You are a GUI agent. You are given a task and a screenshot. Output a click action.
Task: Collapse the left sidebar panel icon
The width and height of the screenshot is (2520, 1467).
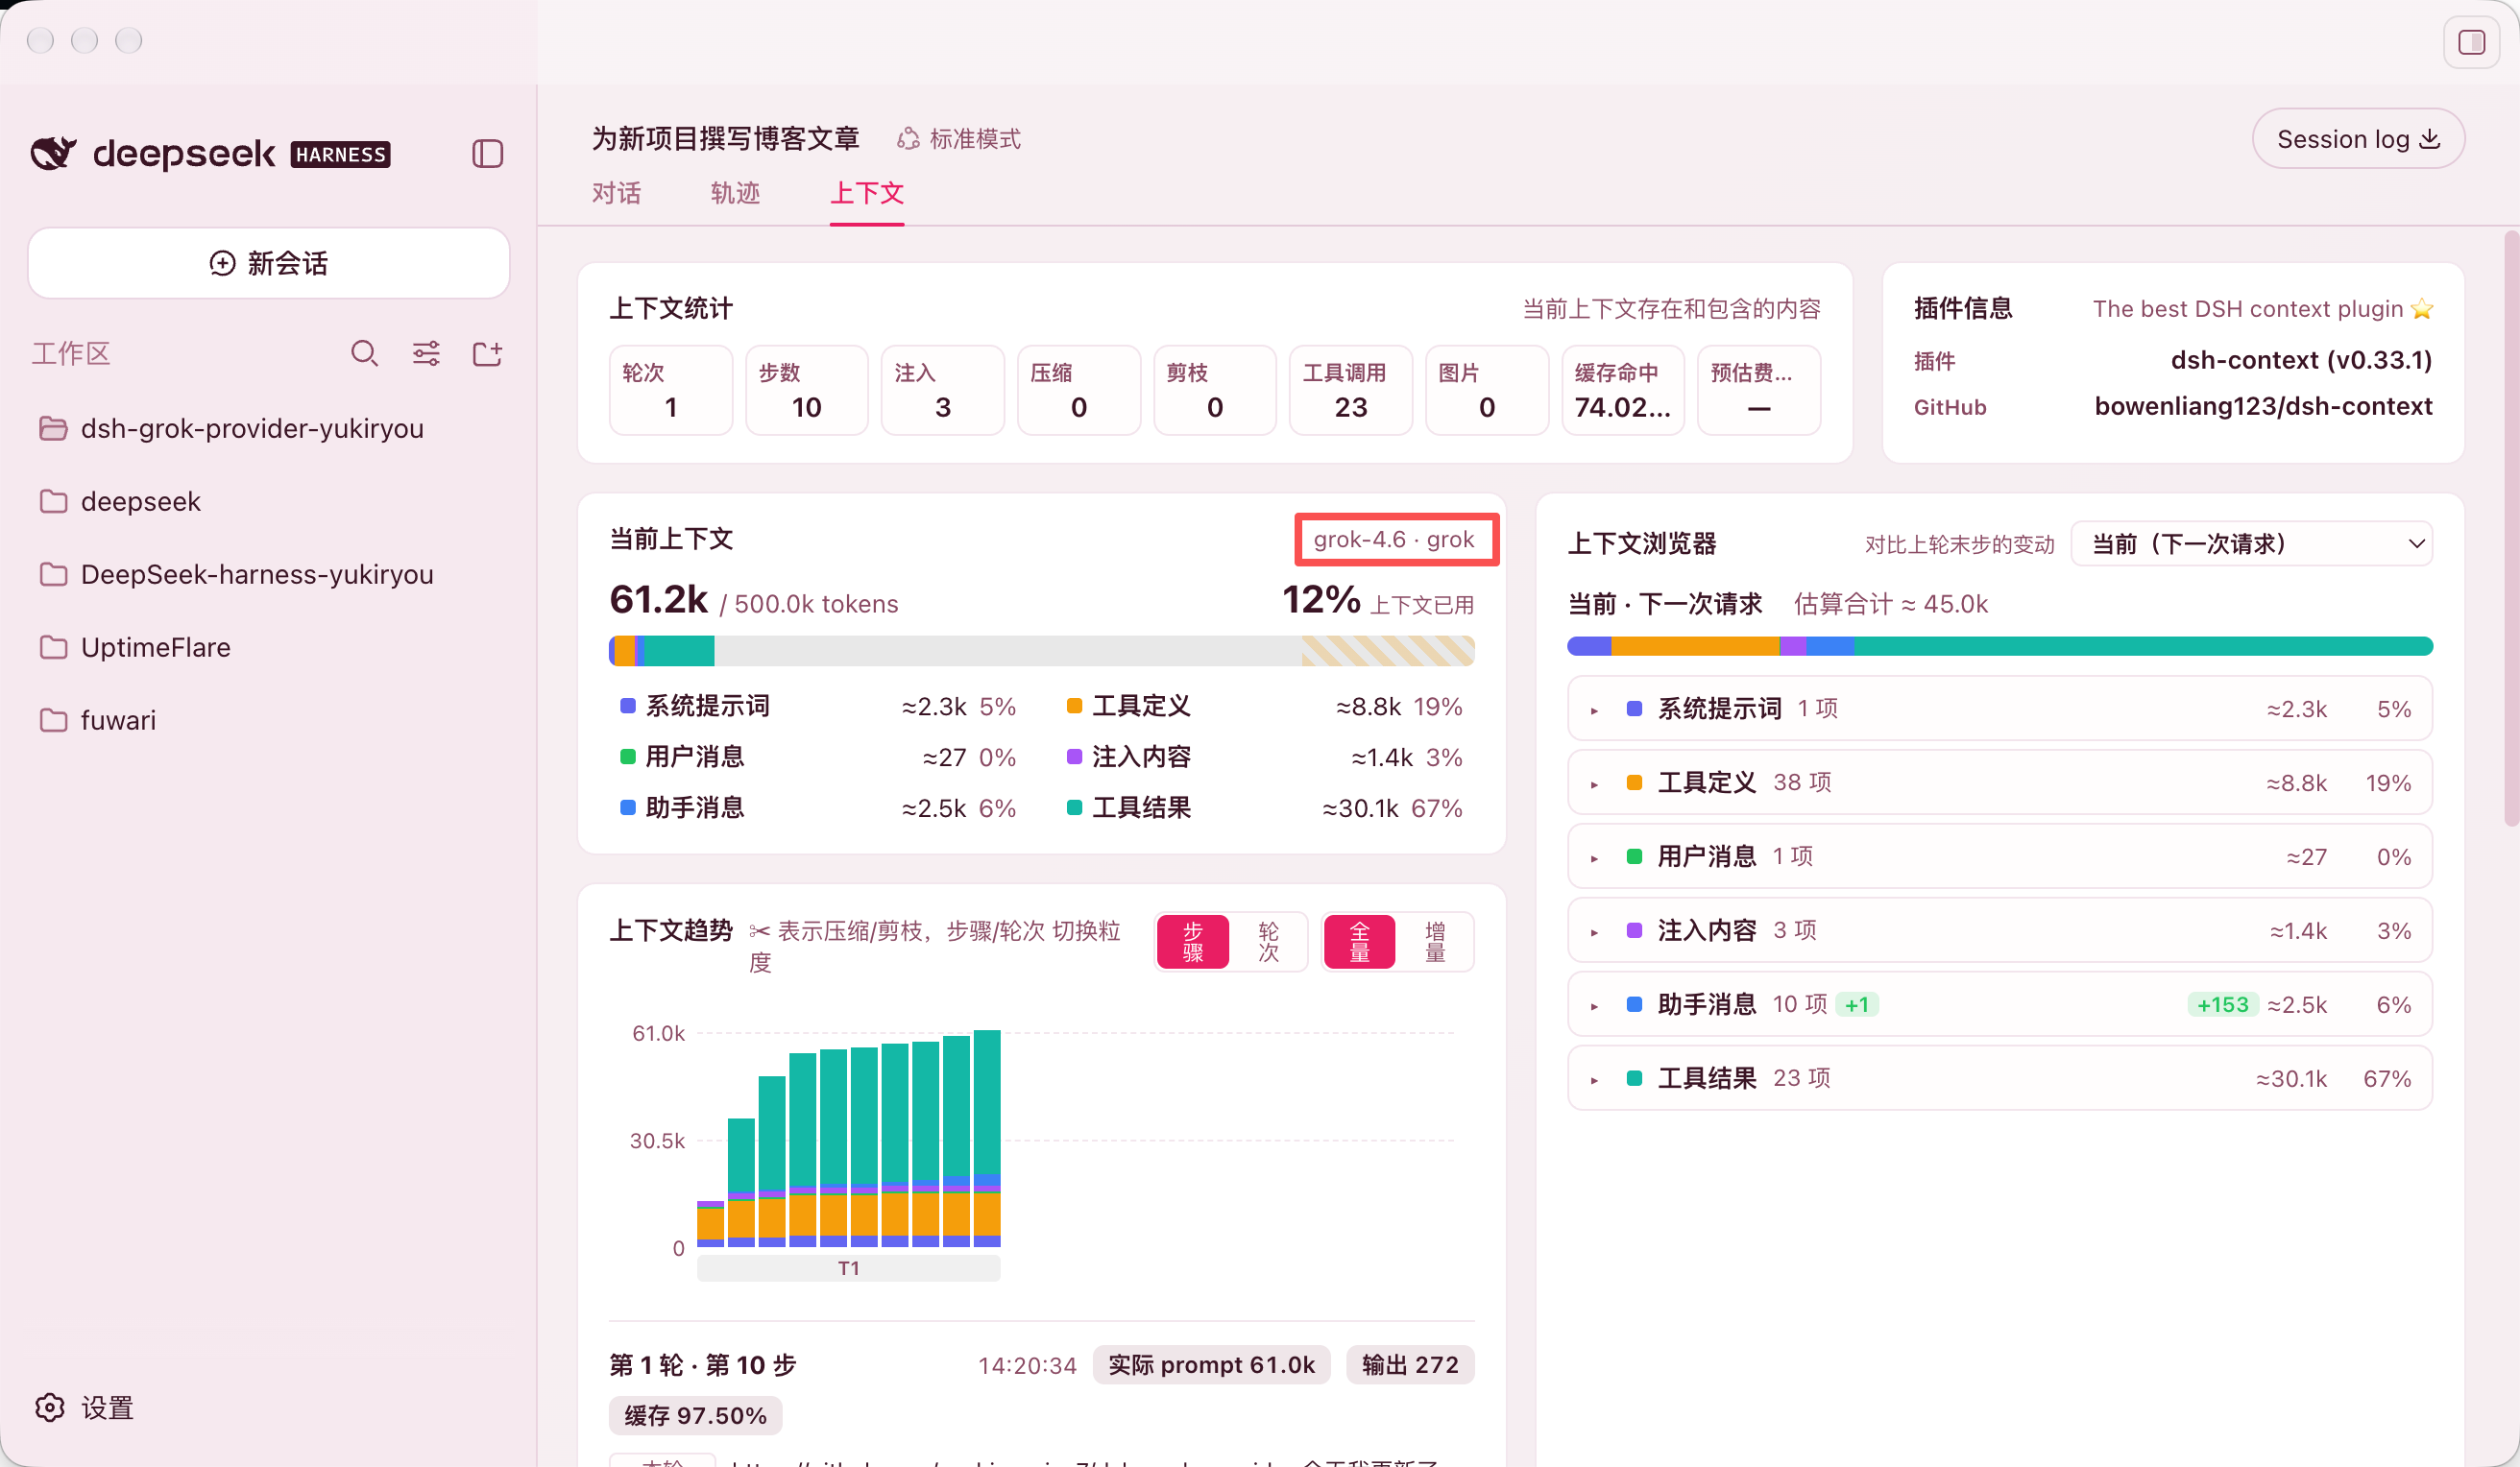click(487, 154)
